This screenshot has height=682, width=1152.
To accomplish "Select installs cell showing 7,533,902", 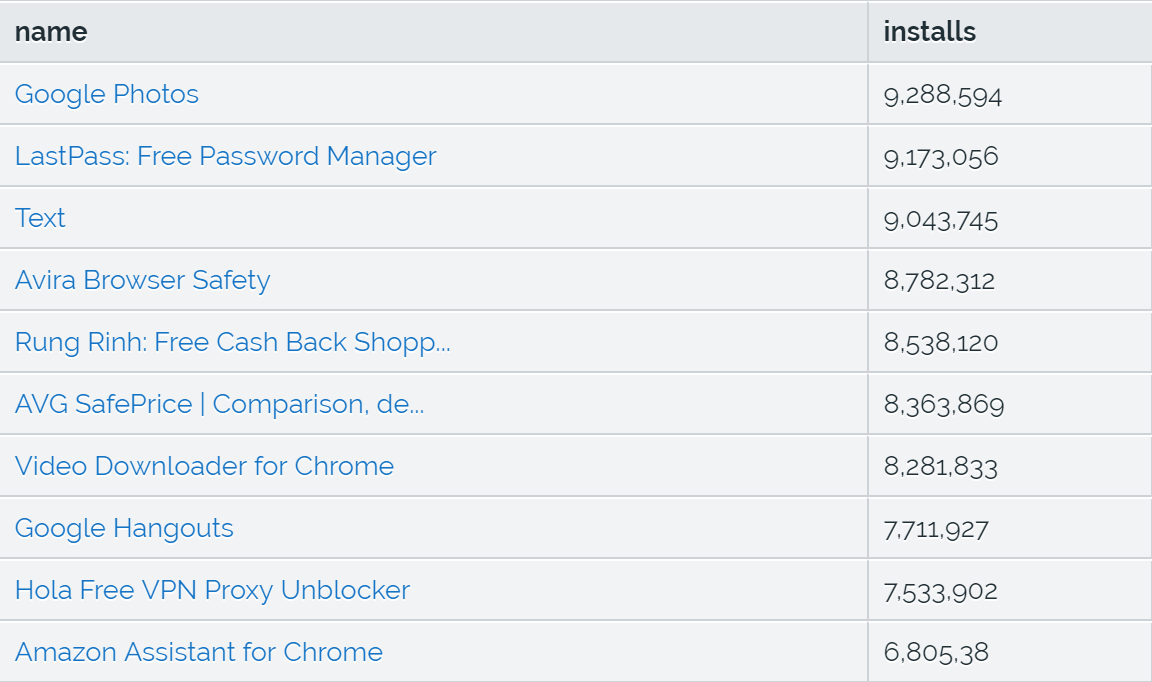I will click(1009, 589).
